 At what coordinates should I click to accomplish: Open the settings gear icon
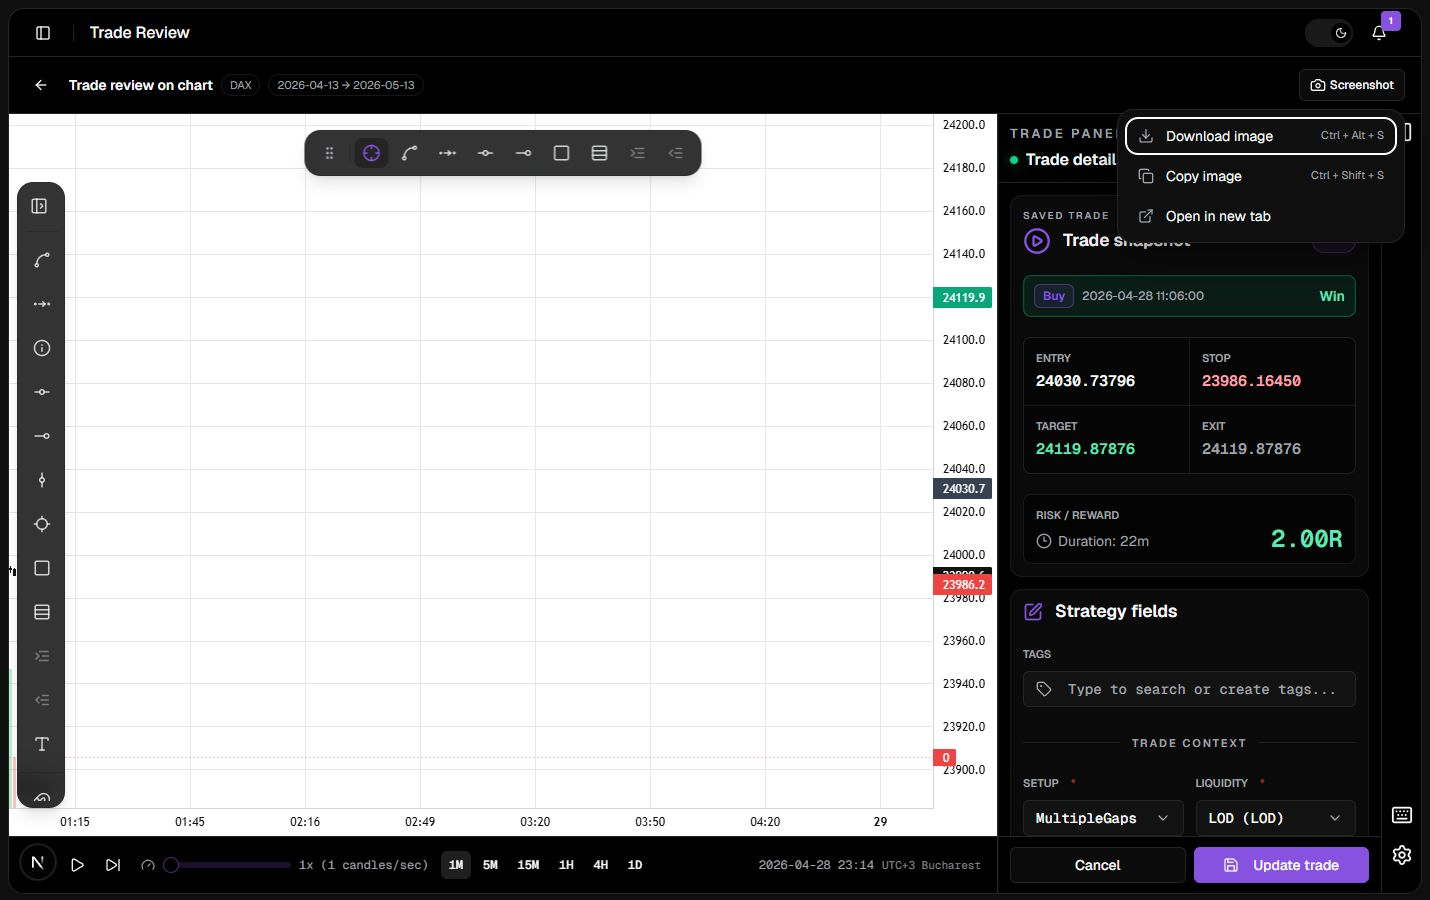1402,855
